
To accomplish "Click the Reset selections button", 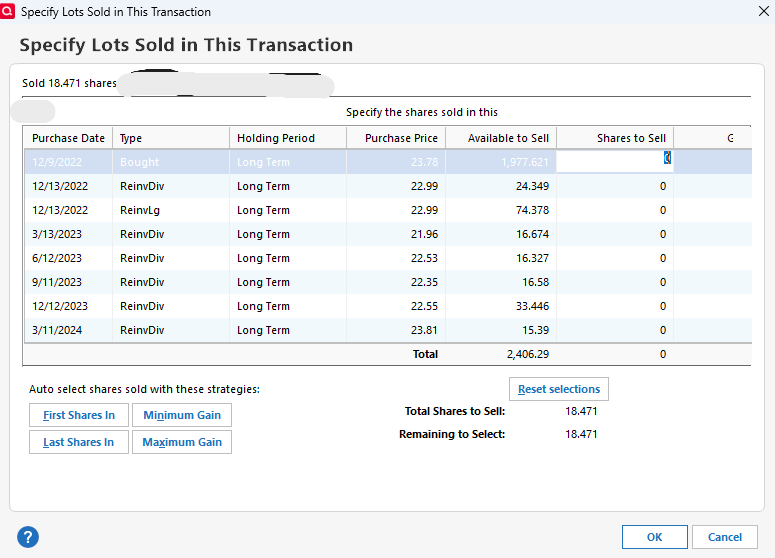I will [x=558, y=389].
